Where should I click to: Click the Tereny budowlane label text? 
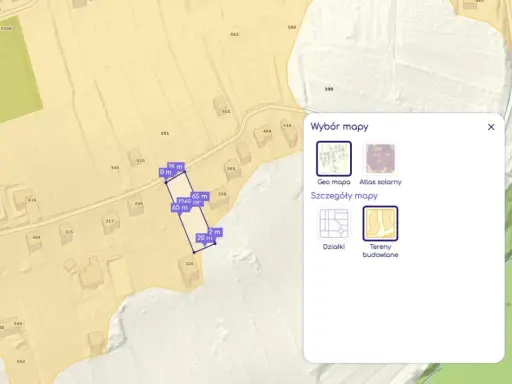pos(380,251)
